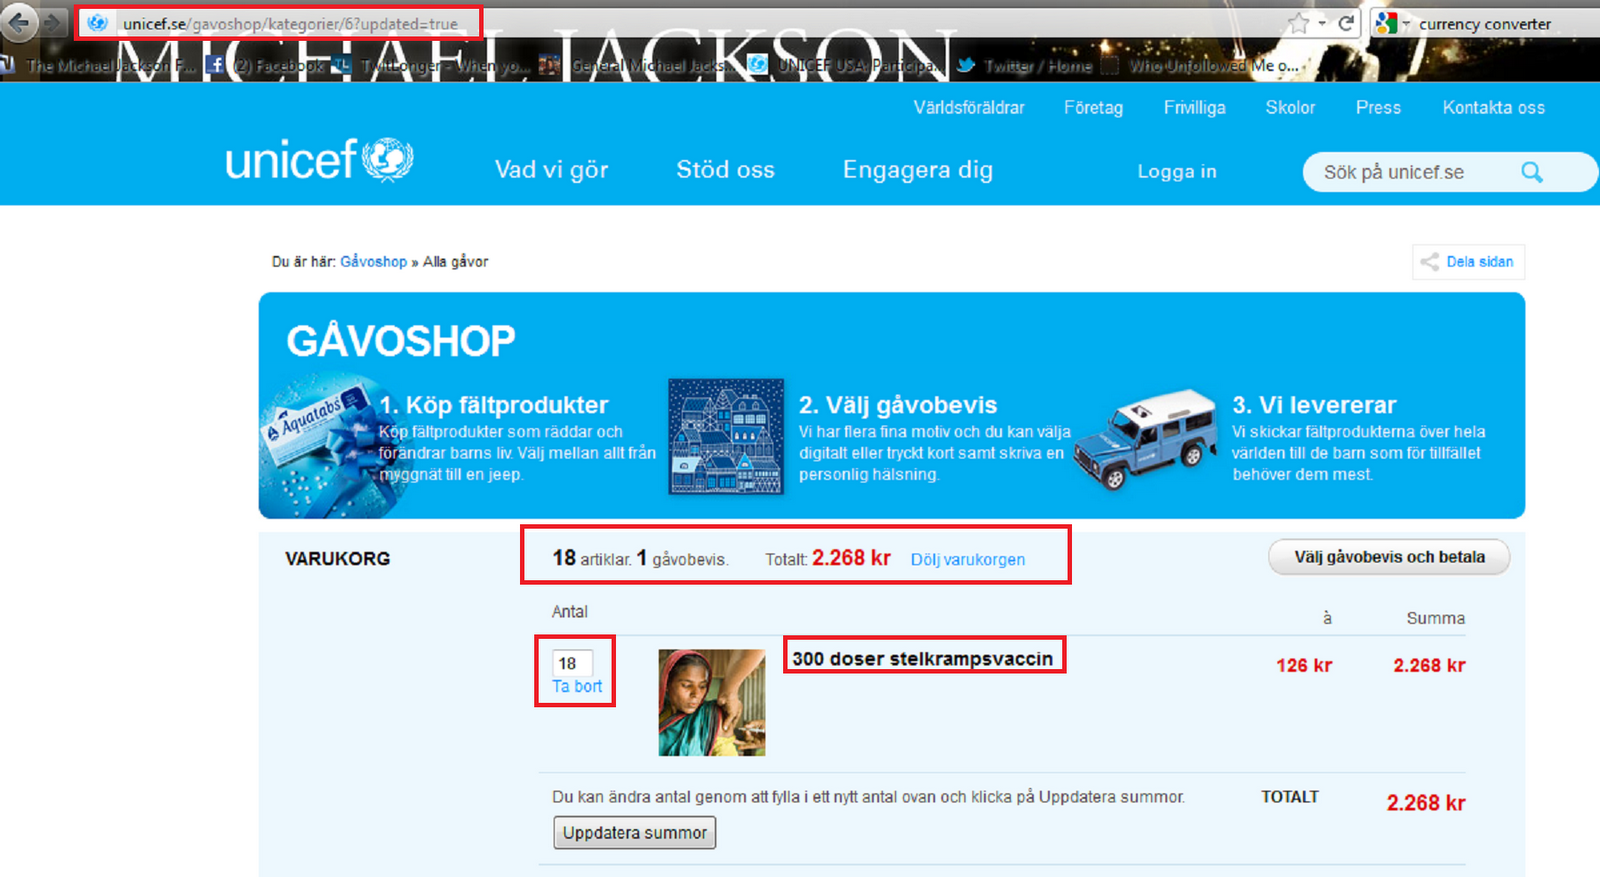1600x877 pixels.
Task: Click the 'Dölj varukorgen' link
Action: click(968, 560)
